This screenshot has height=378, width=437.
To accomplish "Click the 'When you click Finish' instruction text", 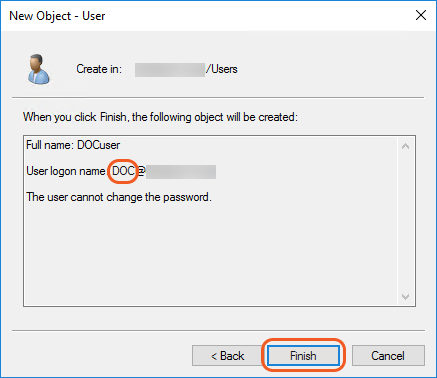I will tap(160, 117).
